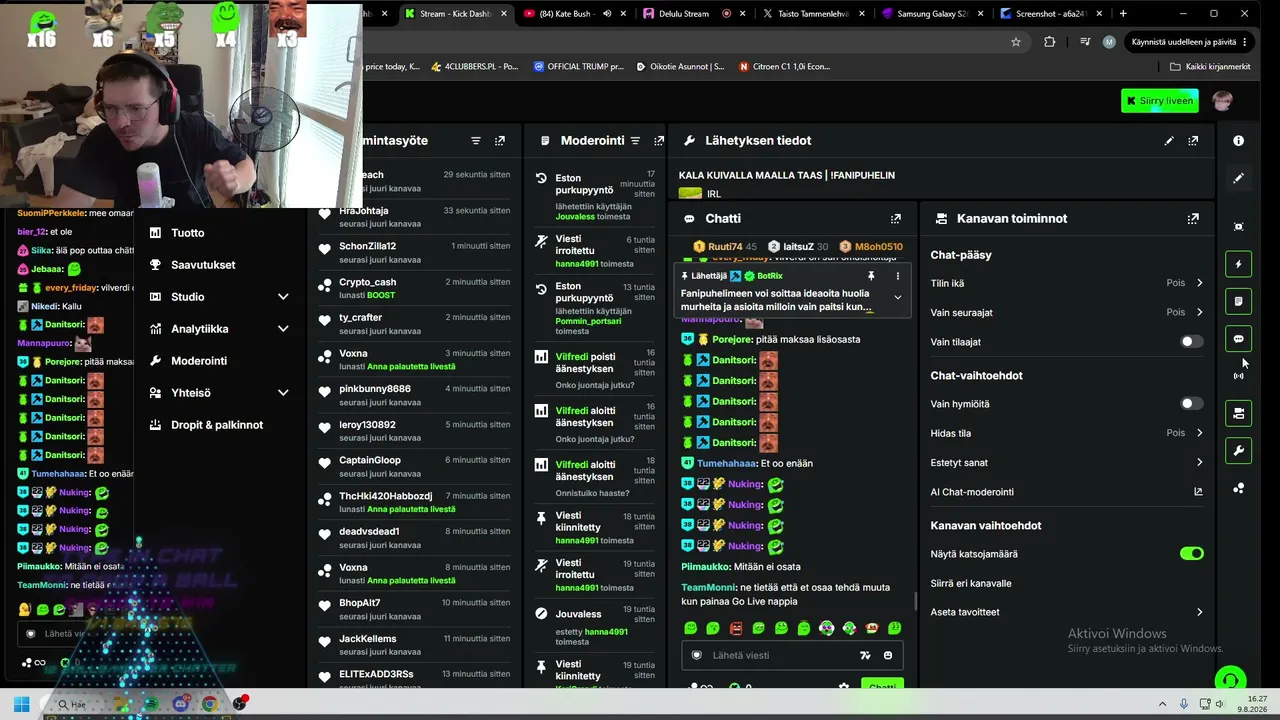Open the OFFICIAL TRUMP bookmark
Screen dimensions: 1280x720
pos(578,67)
